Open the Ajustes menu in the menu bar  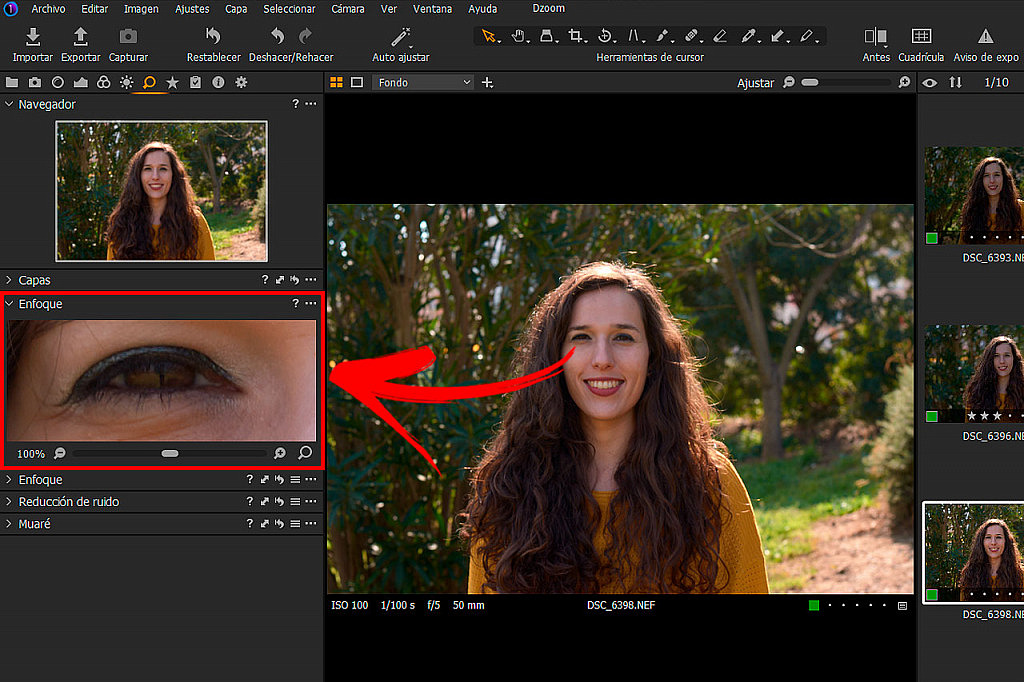(x=192, y=8)
